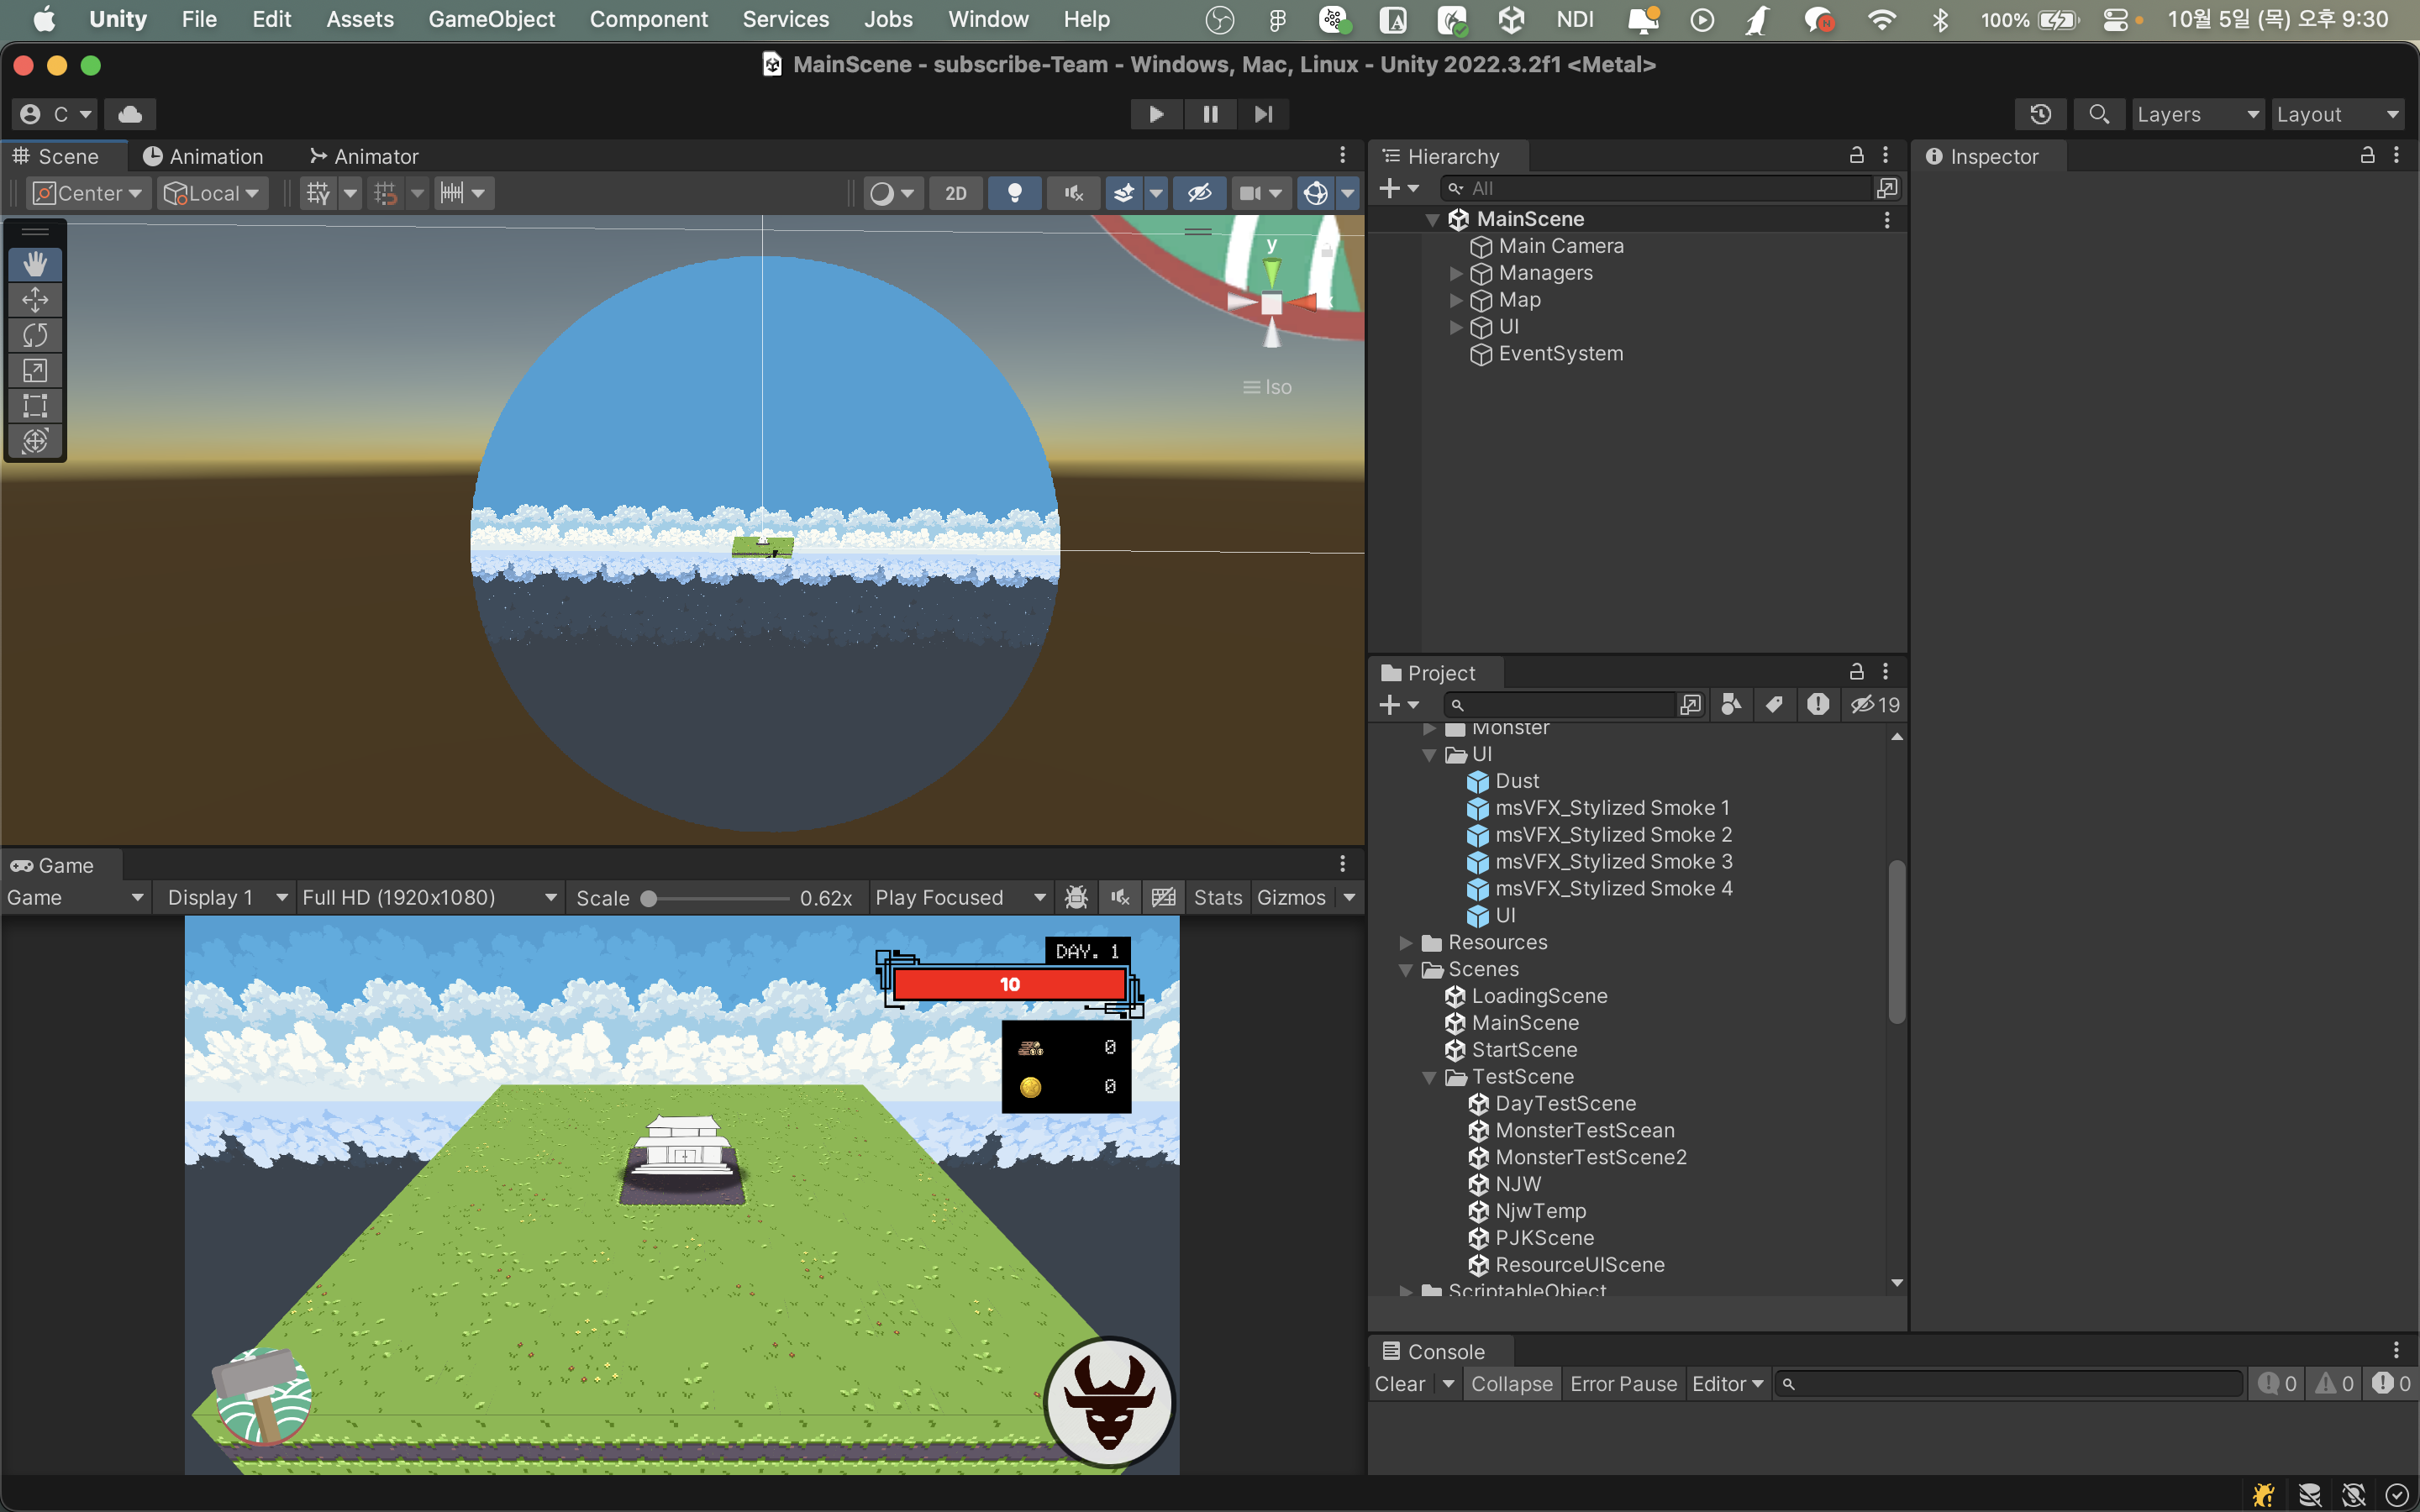Open the Layers dropdown
This screenshot has height=1512, width=2420.
point(2197,114)
